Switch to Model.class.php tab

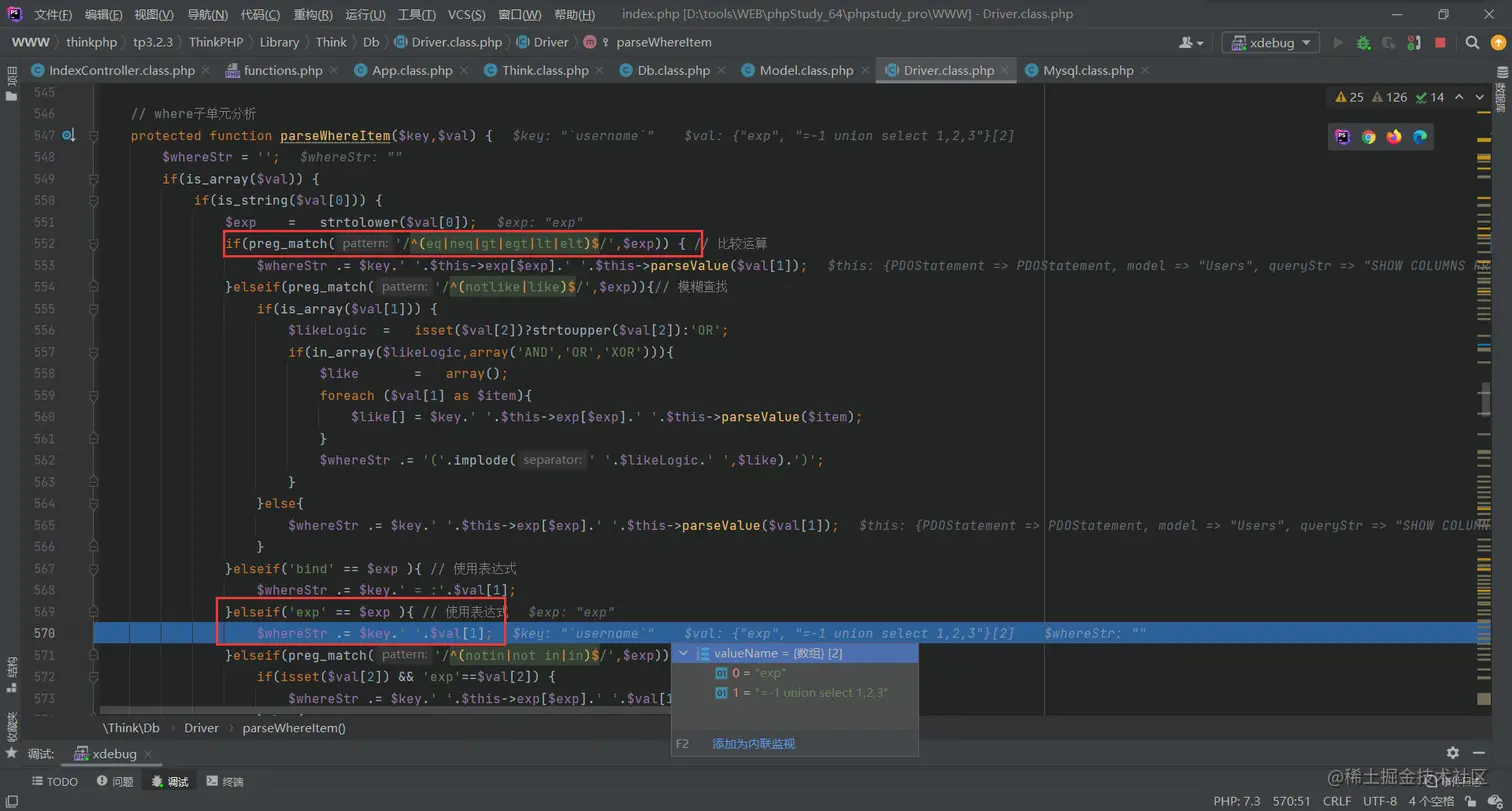coord(806,71)
